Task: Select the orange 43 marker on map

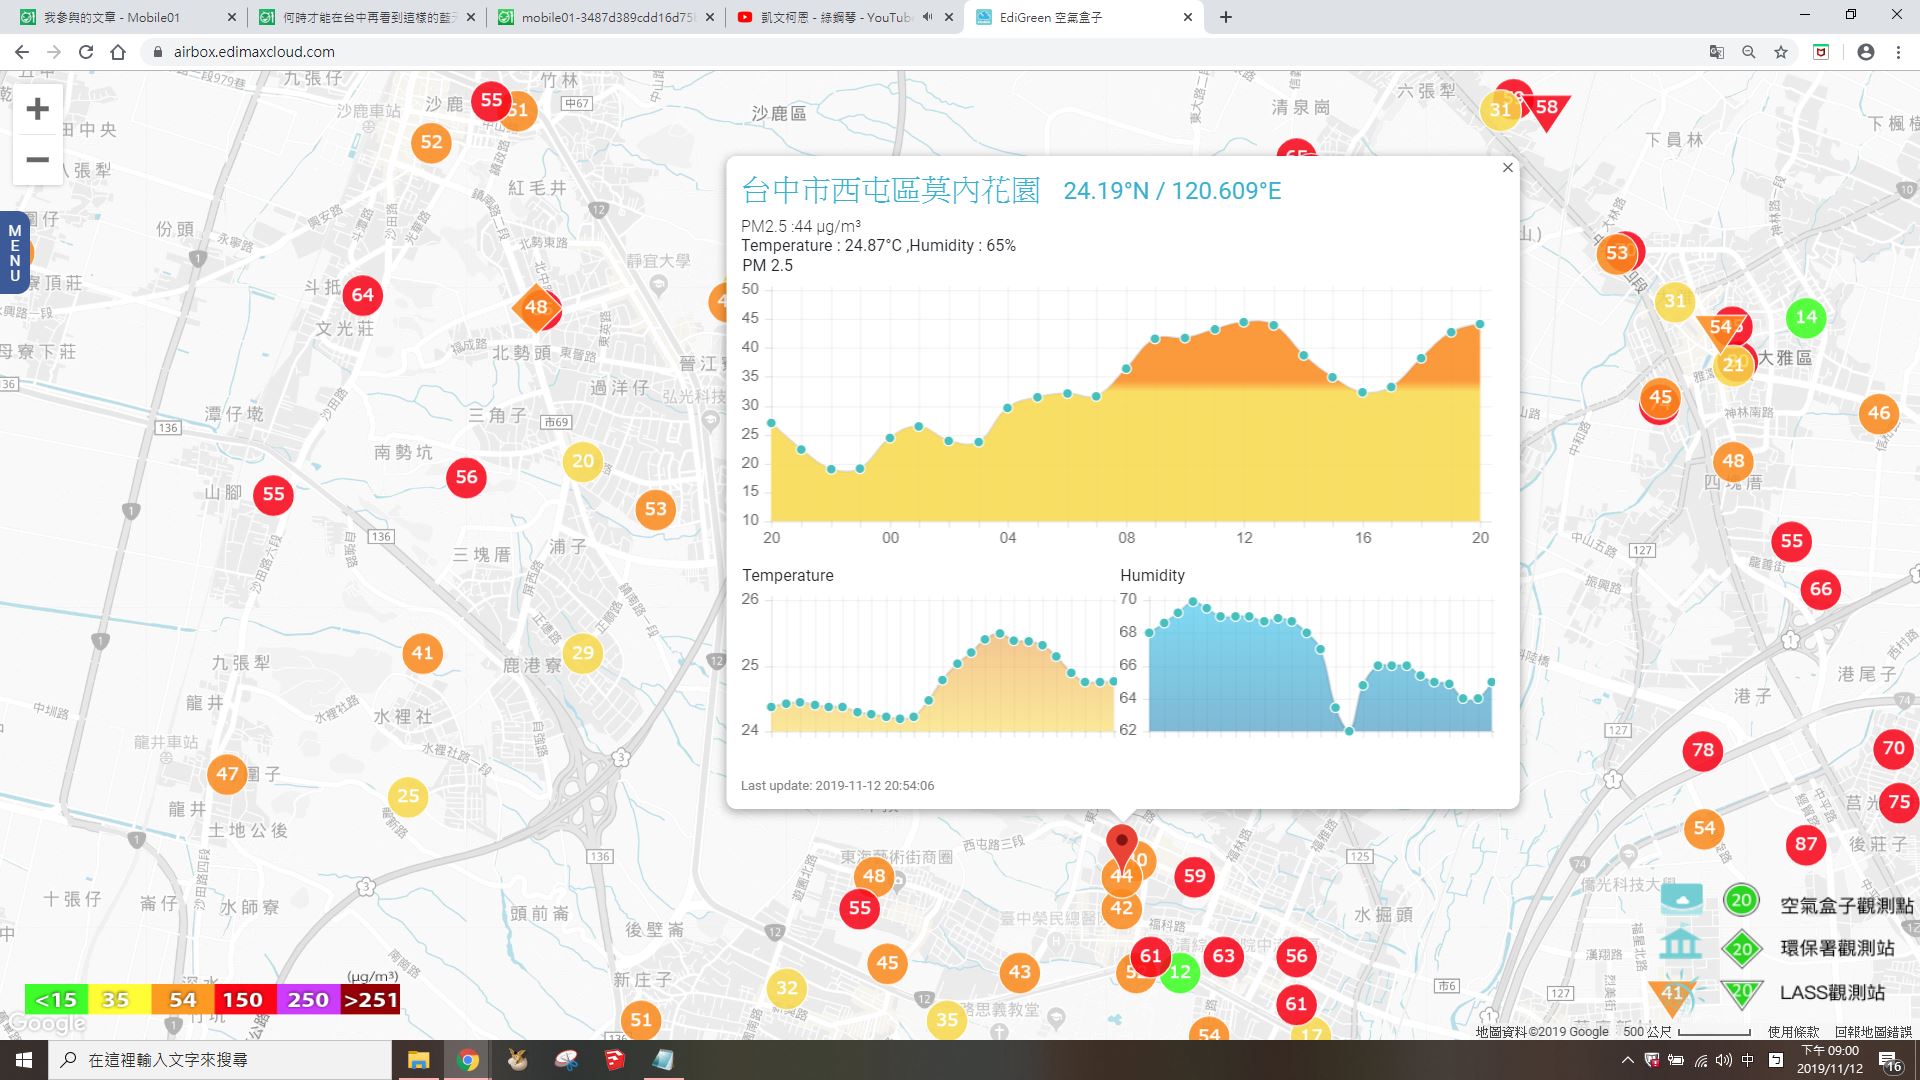Action: [1019, 972]
